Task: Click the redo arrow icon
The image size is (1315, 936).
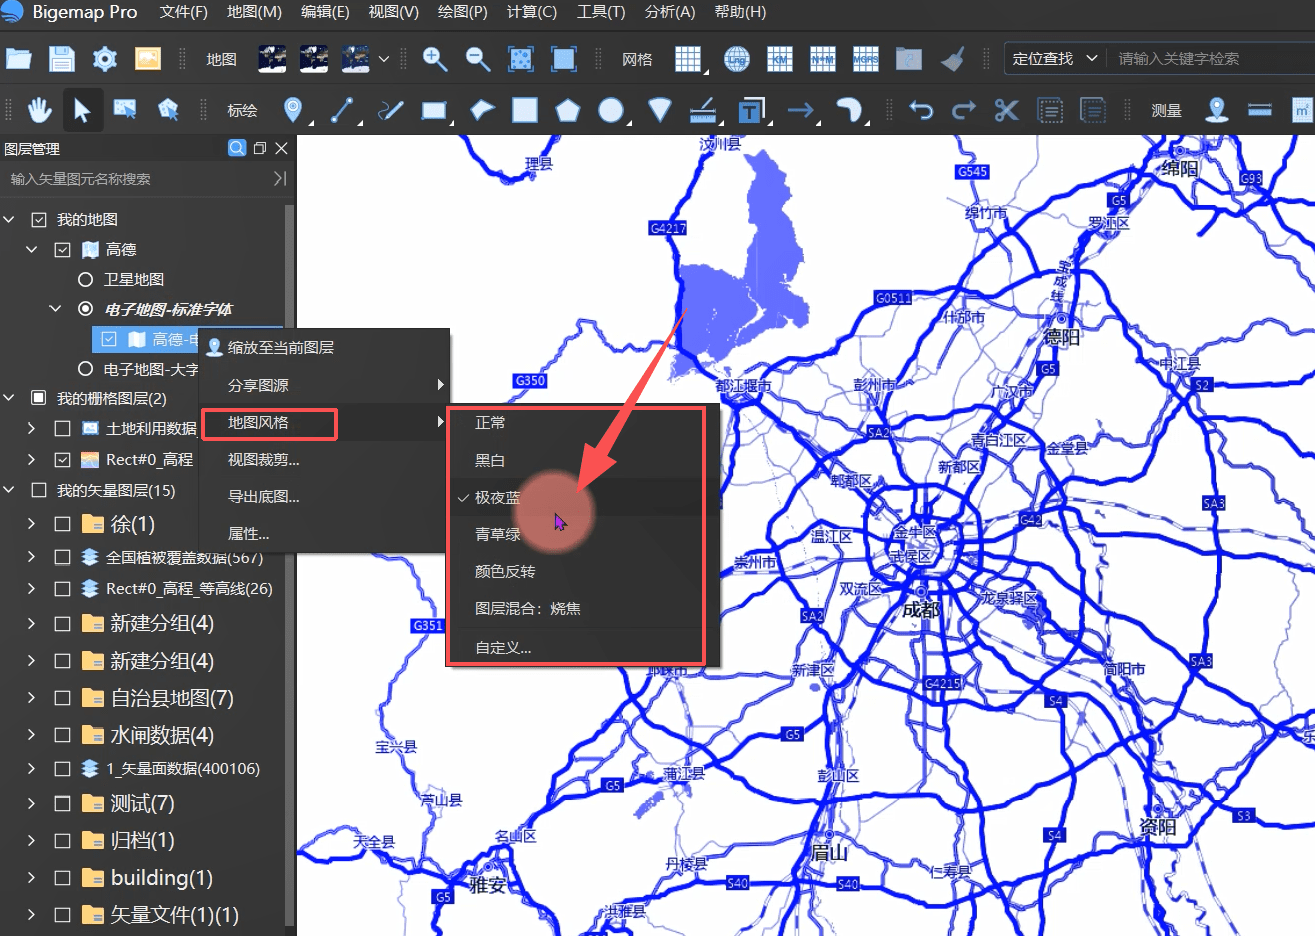Action: (x=964, y=109)
